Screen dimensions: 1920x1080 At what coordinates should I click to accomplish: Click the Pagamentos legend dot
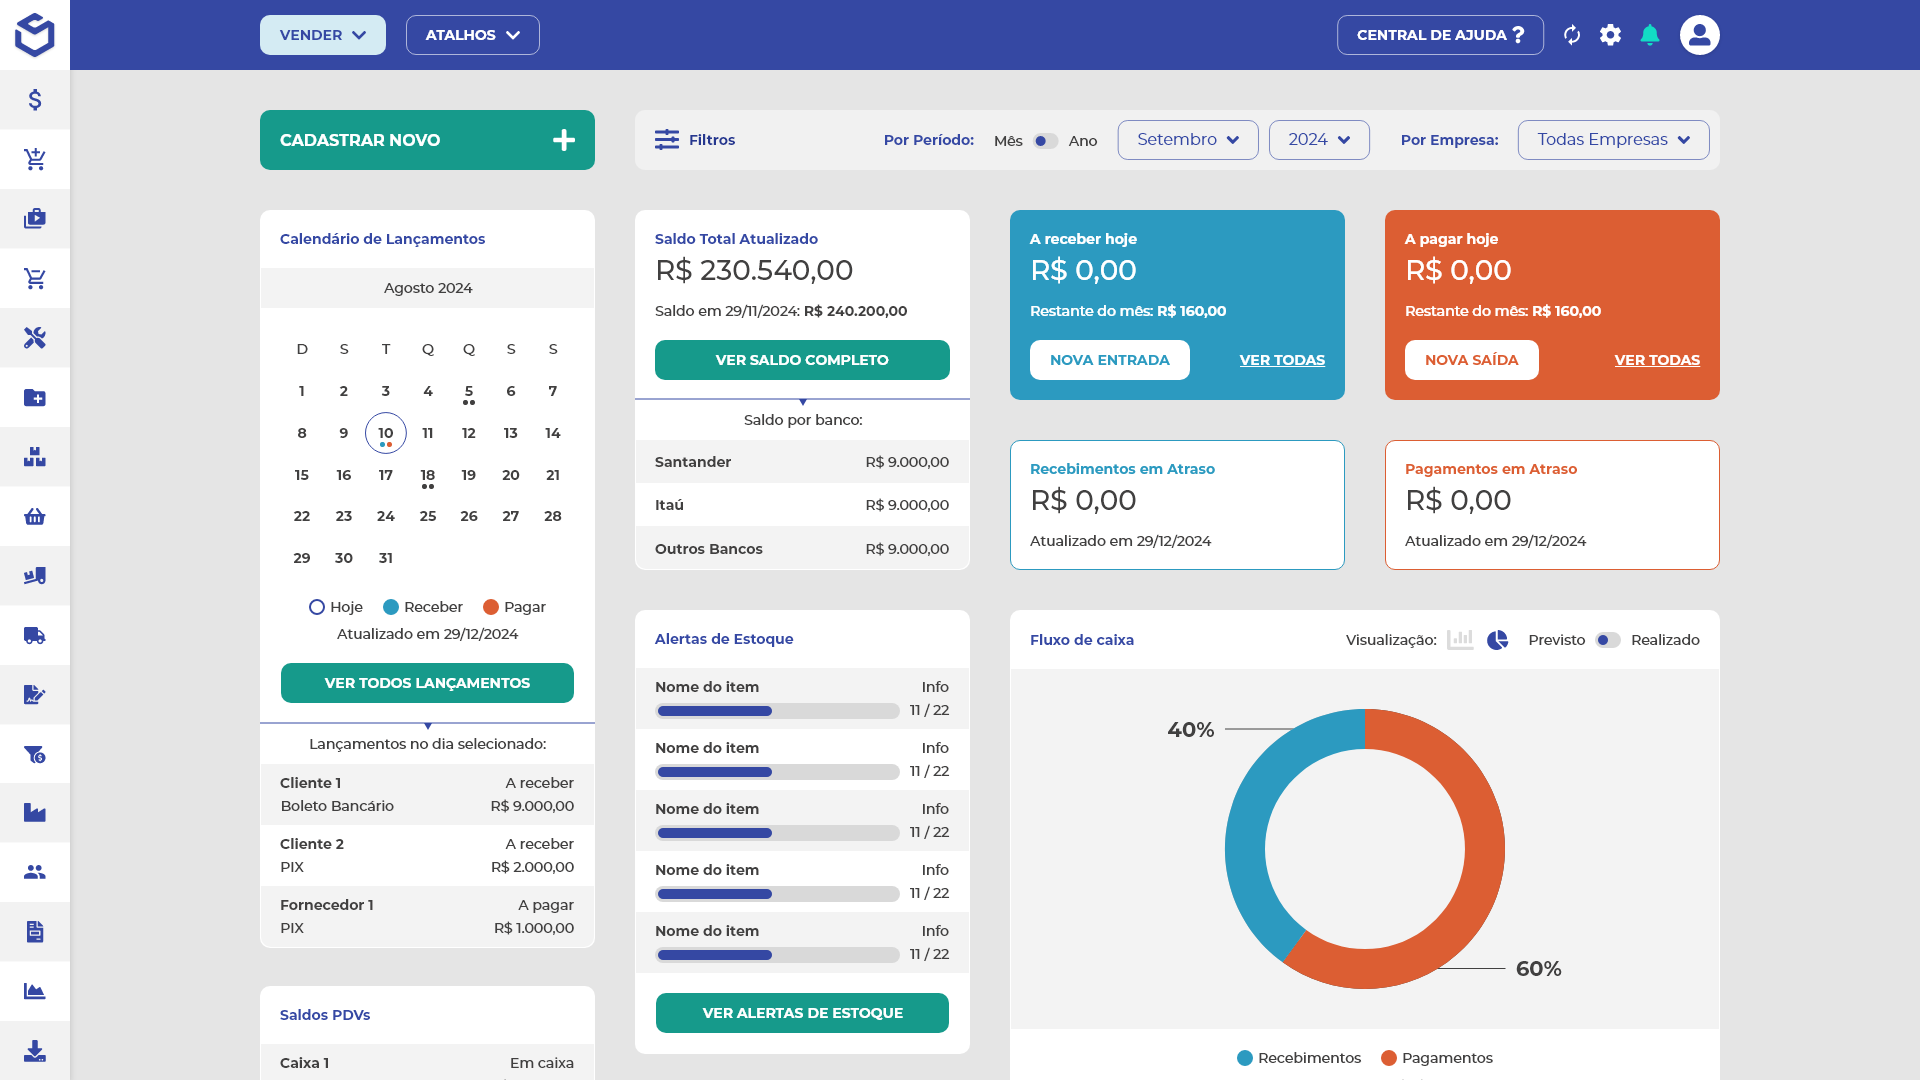pos(1389,1058)
